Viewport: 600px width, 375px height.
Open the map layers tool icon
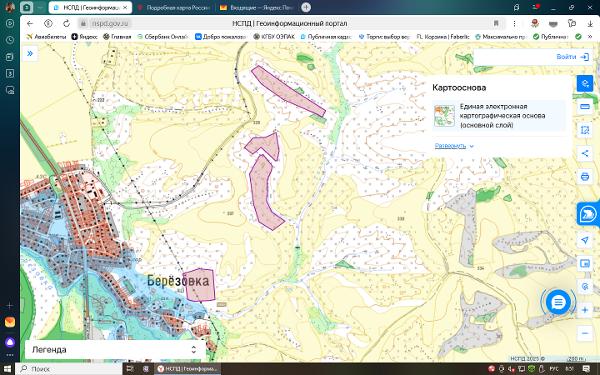click(x=585, y=83)
